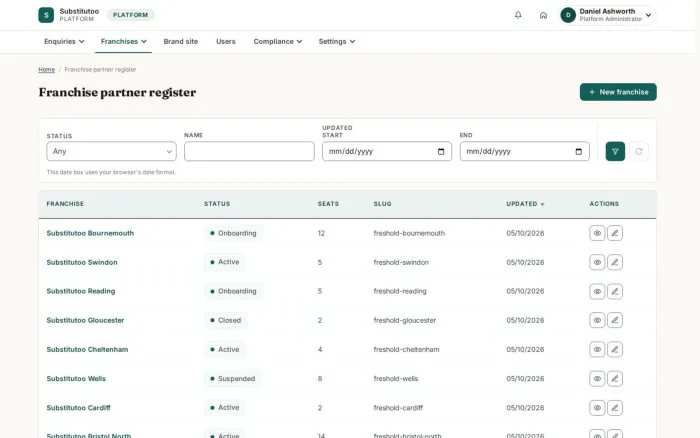The width and height of the screenshot is (700, 438).
Task: View Substitutoo Reading with eye icon
Action: point(597,292)
